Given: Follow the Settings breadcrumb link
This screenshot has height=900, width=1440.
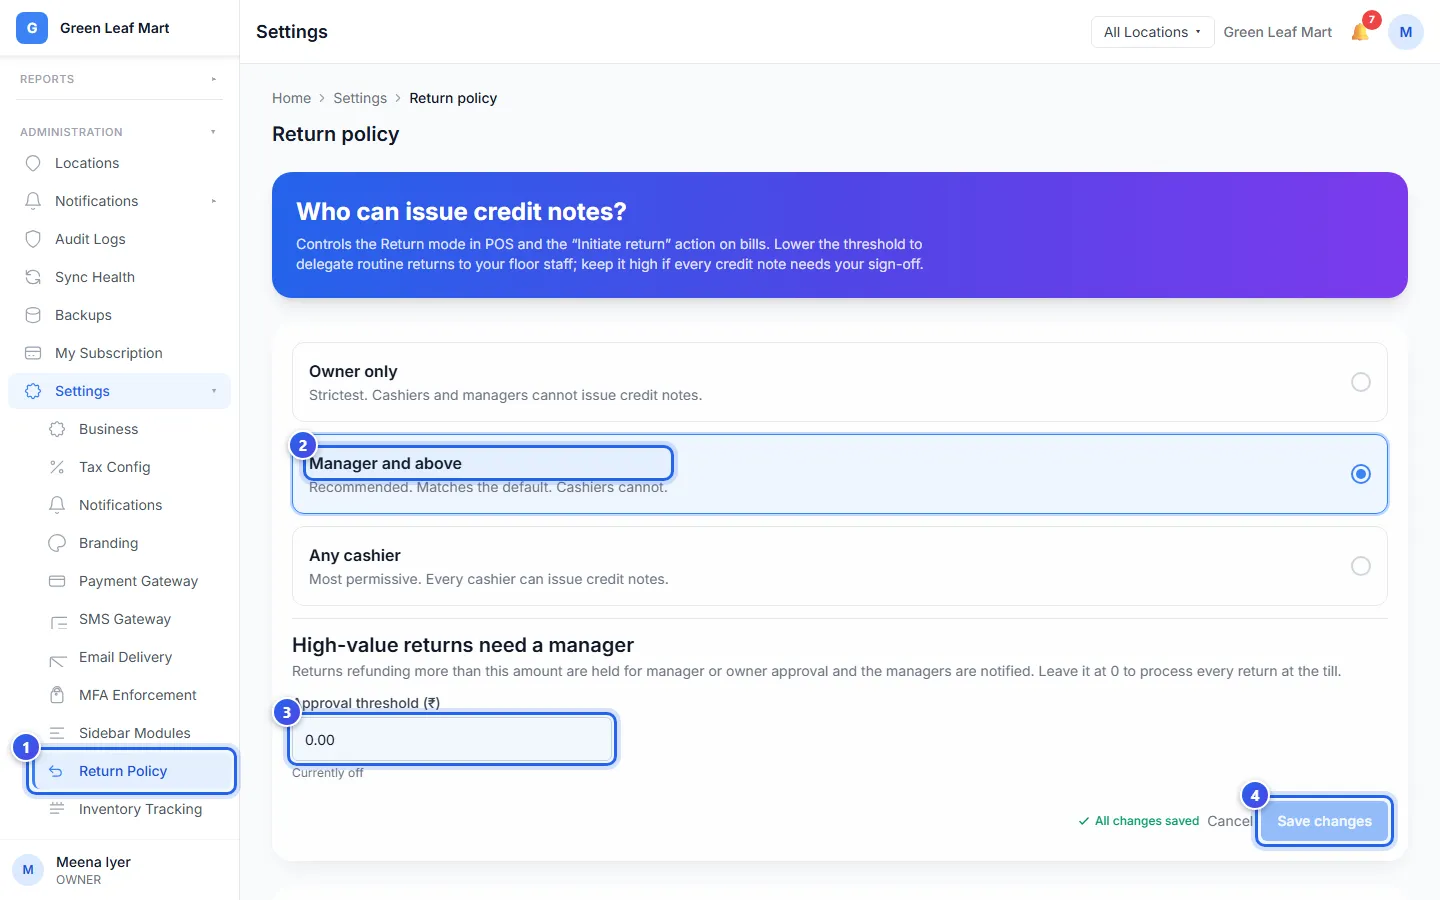Looking at the screenshot, I should pos(360,98).
